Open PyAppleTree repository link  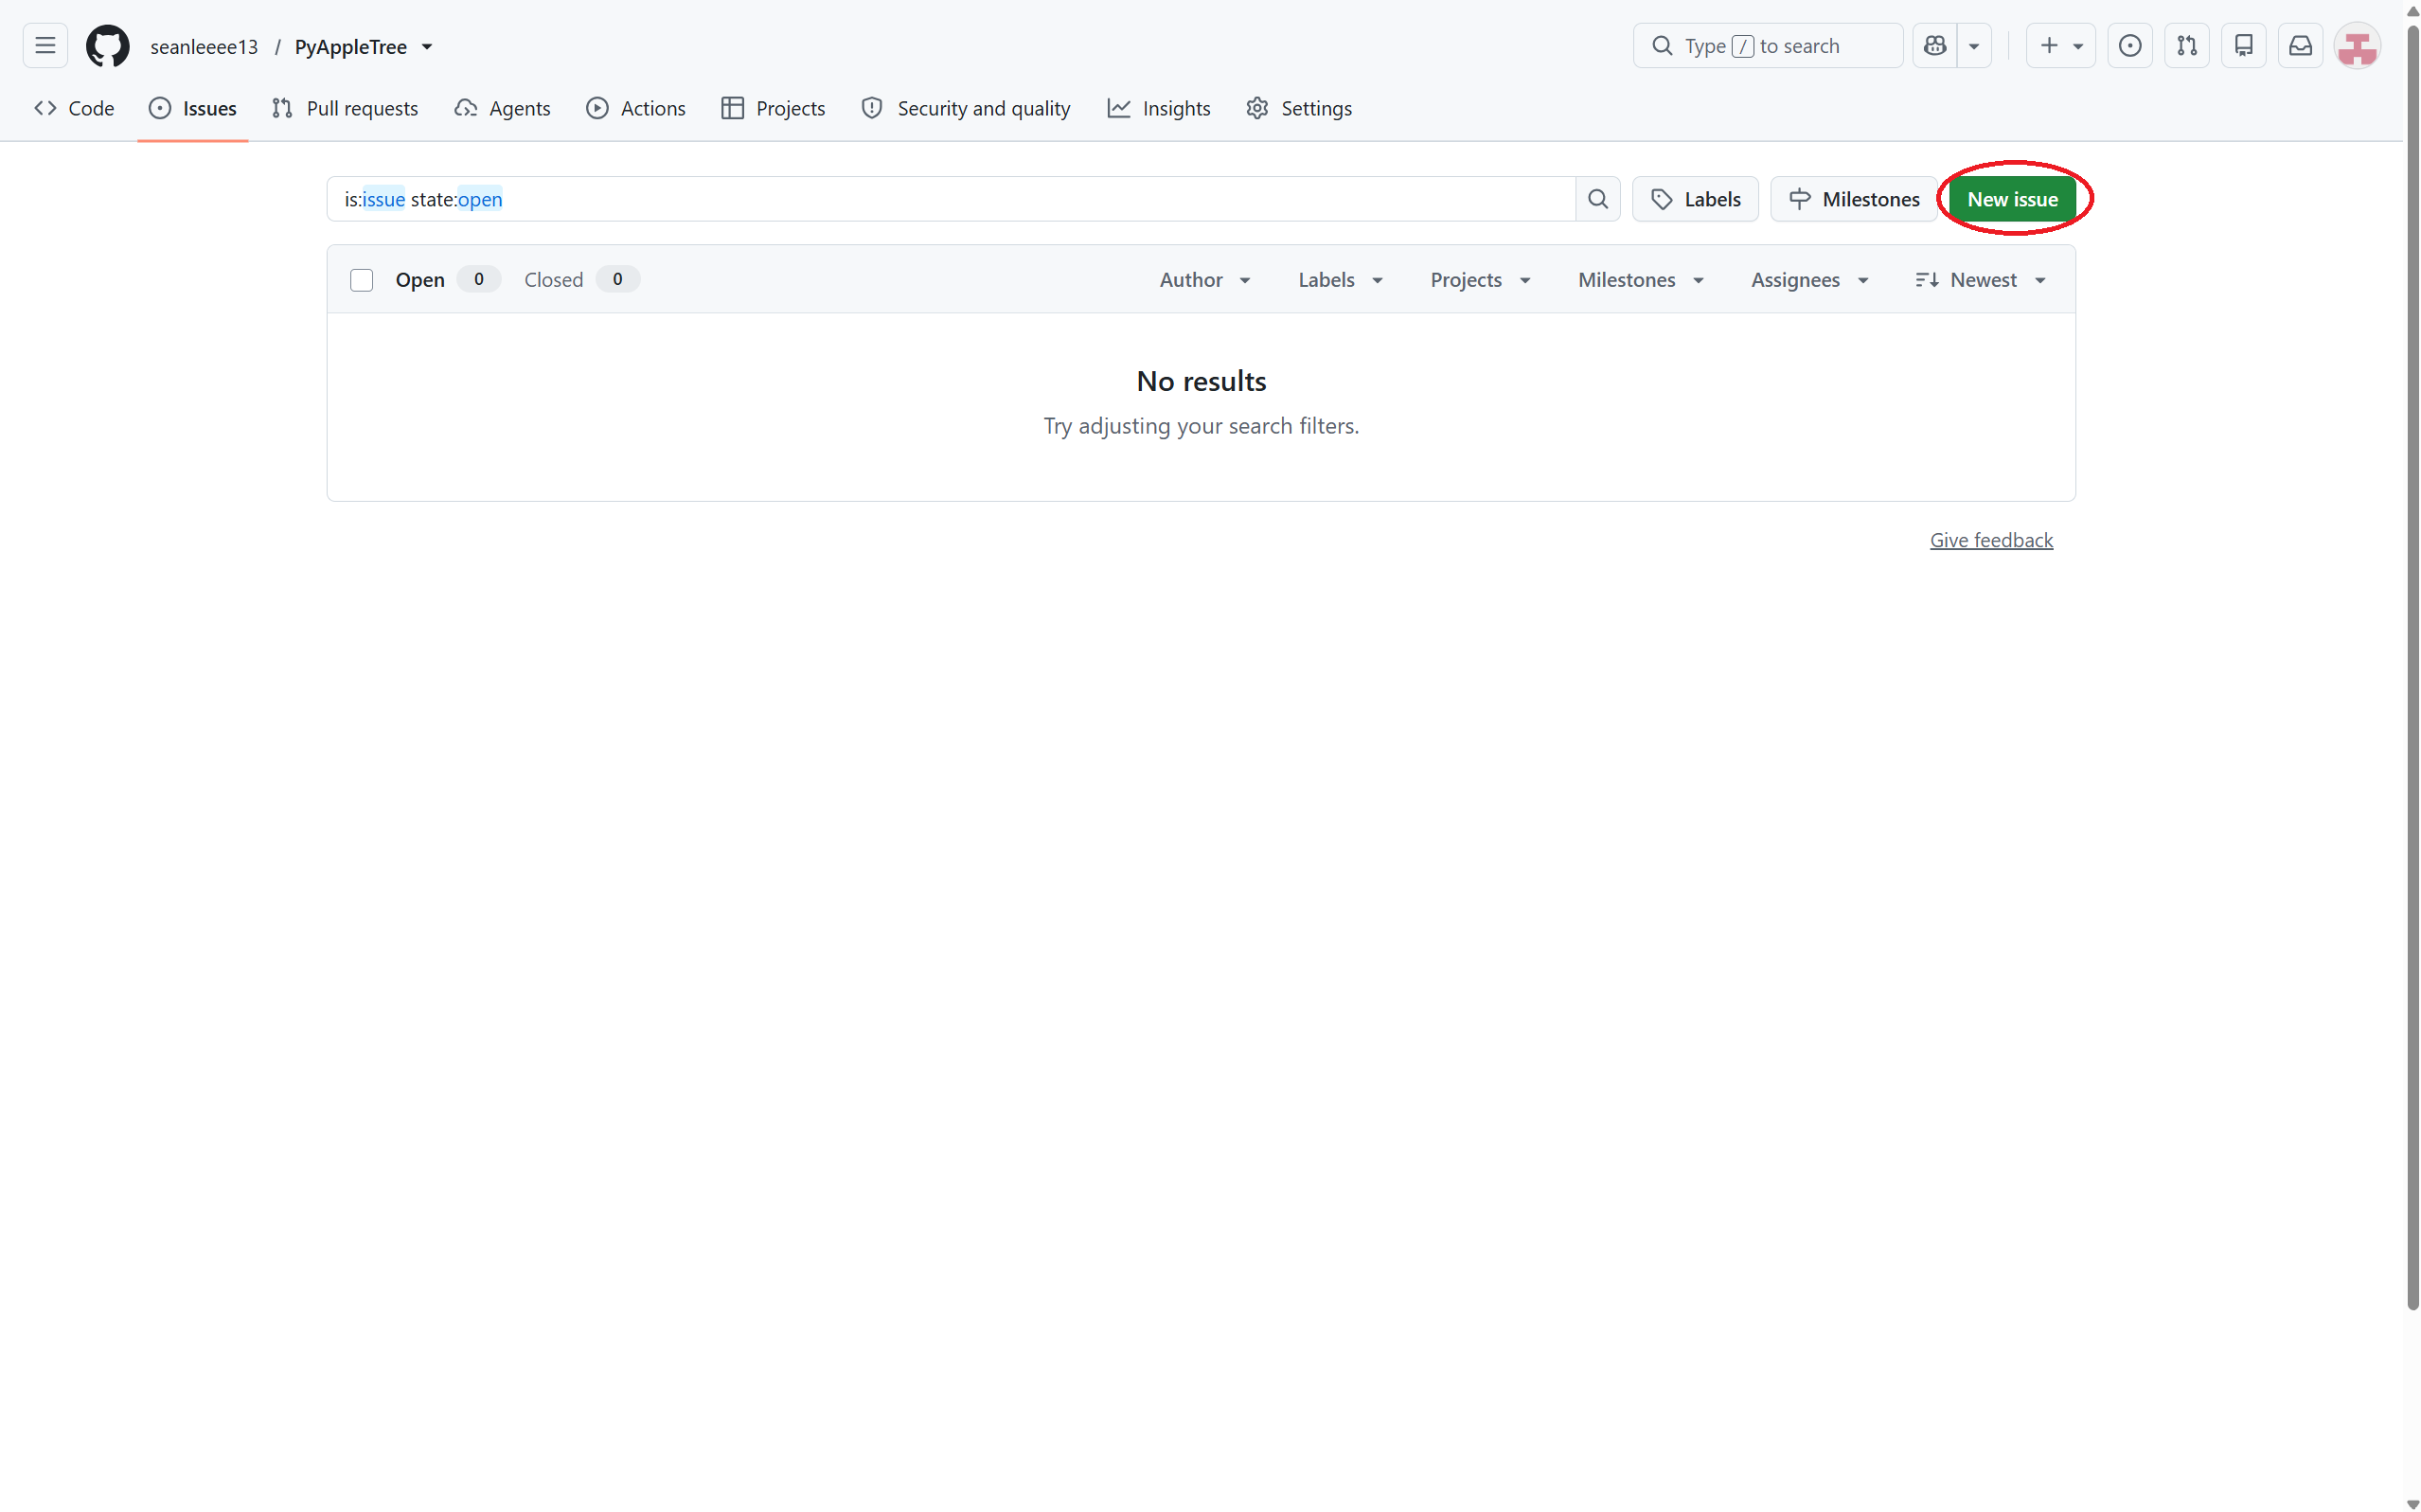[350, 47]
